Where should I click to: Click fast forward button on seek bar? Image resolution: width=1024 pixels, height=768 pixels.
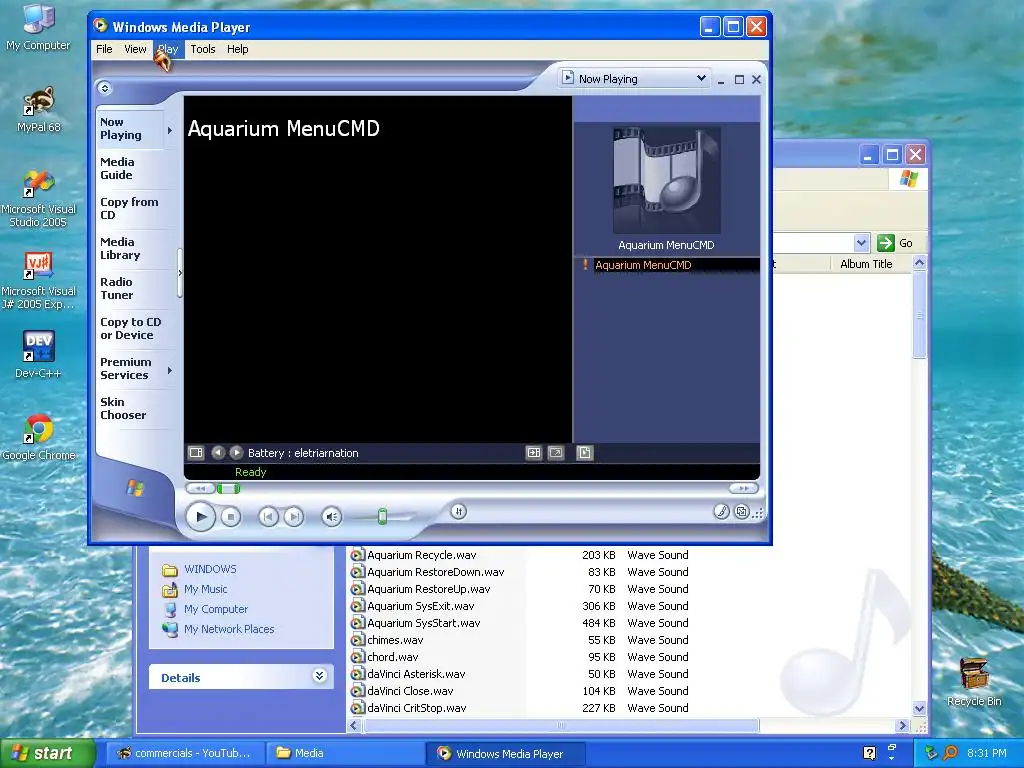tap(743, 488)
